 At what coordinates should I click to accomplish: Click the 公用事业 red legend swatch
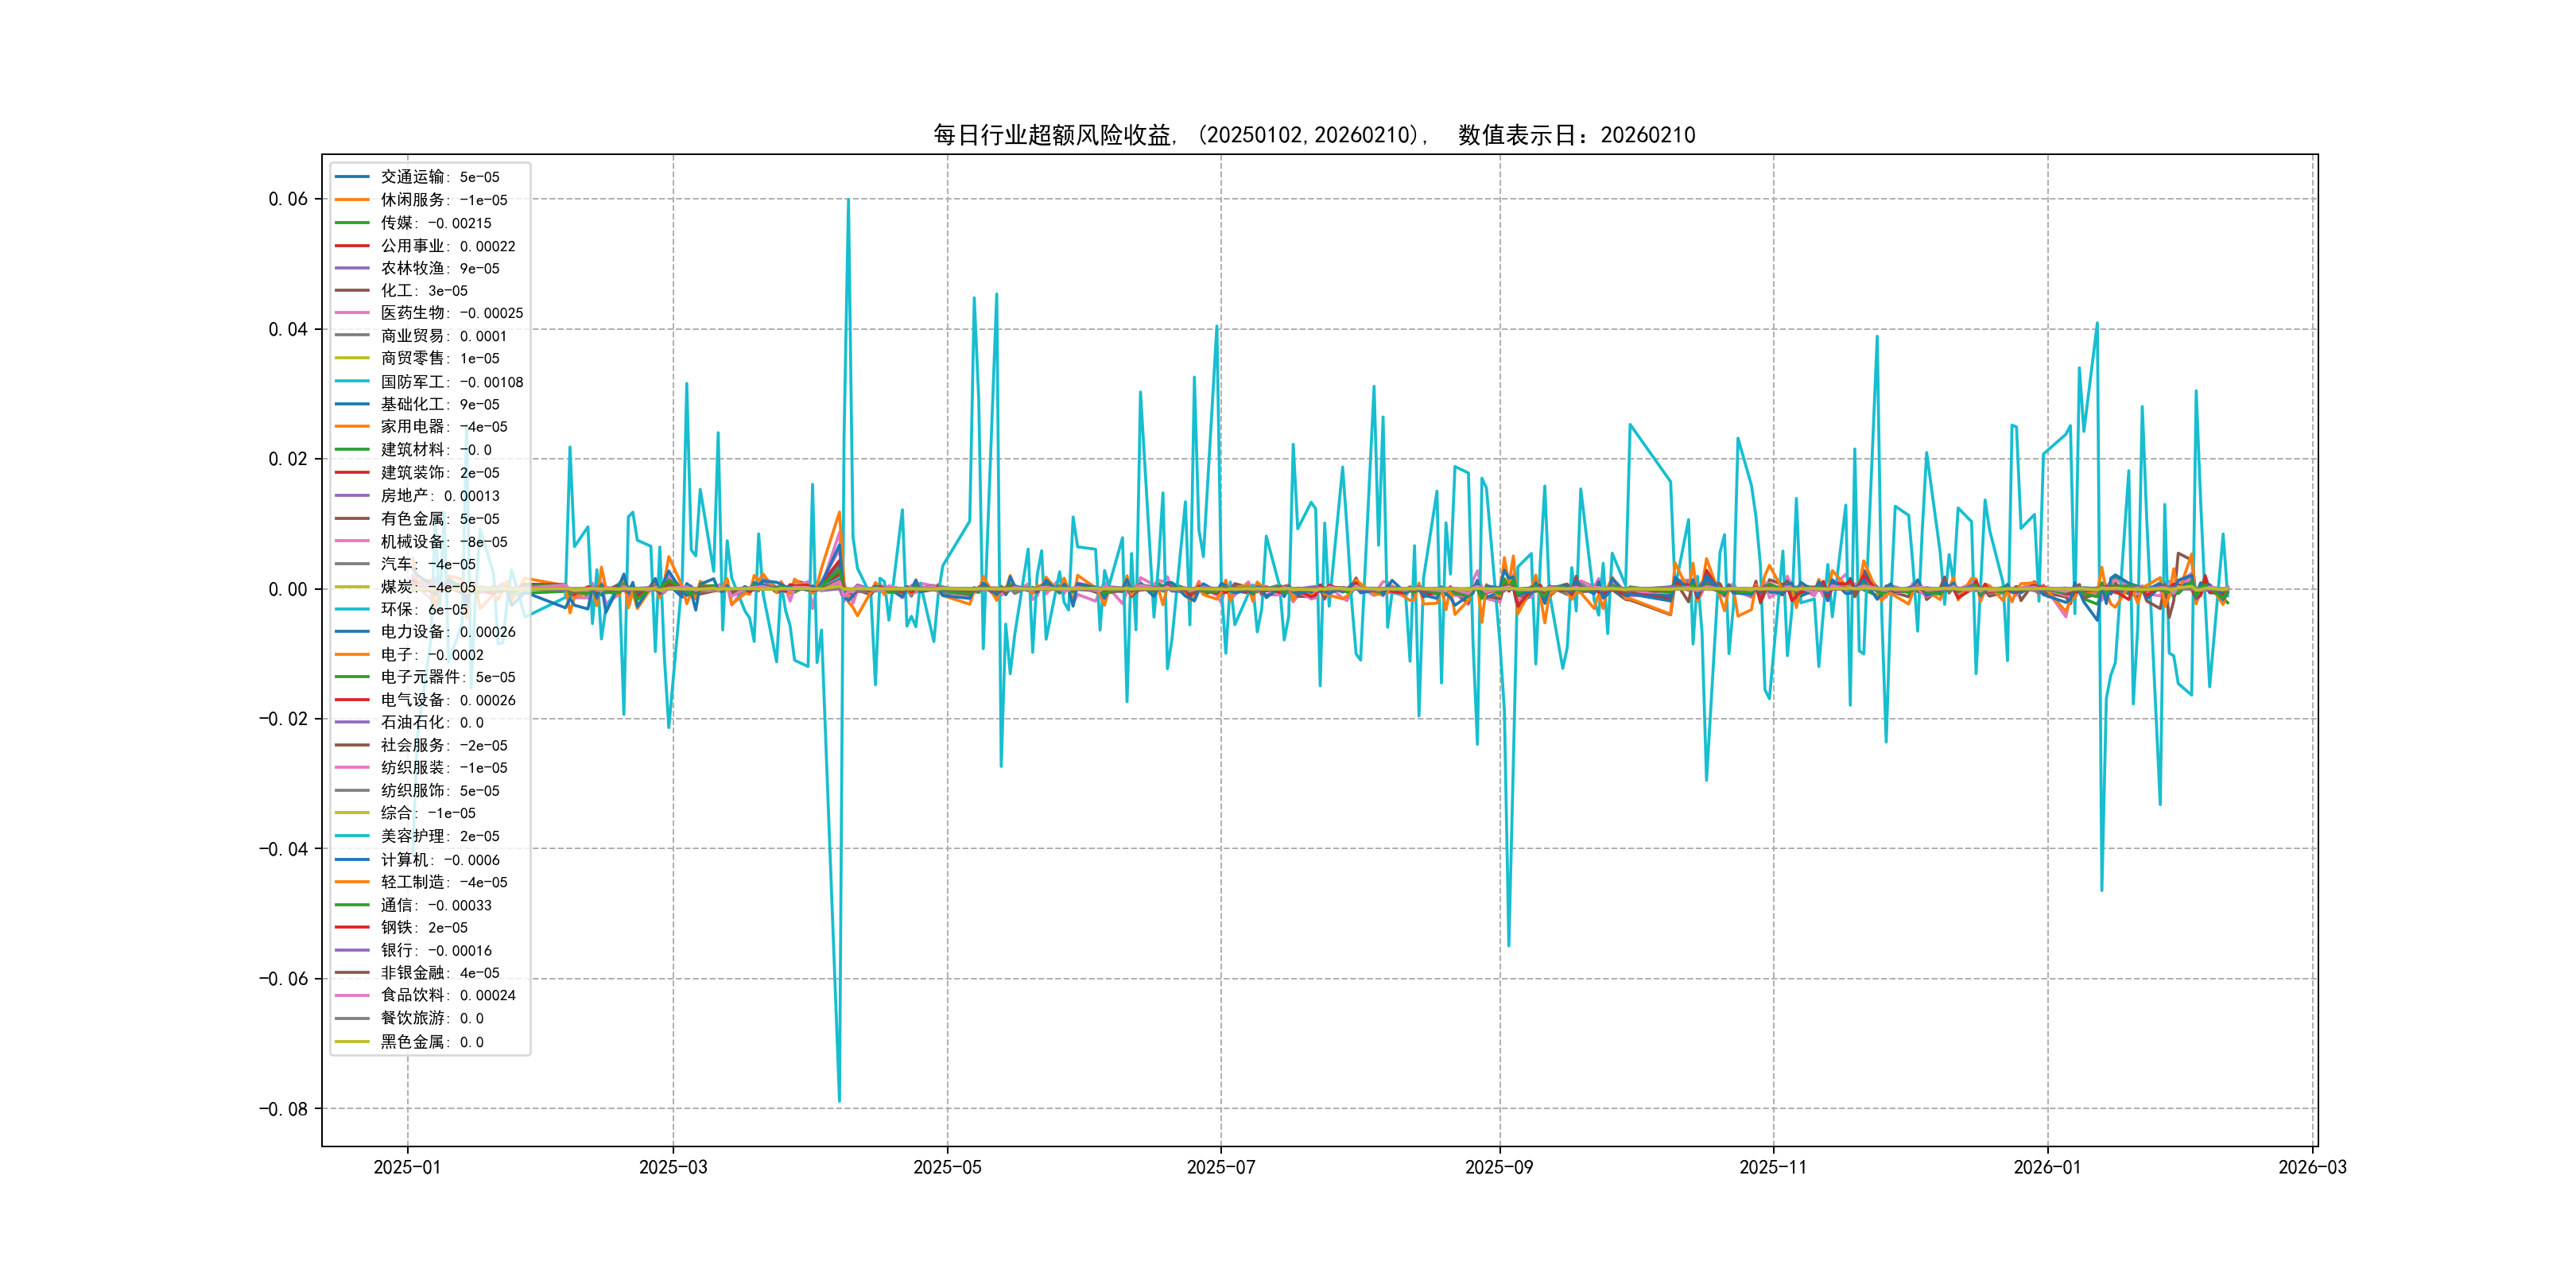pyautogui.click(x=352, y=246)
